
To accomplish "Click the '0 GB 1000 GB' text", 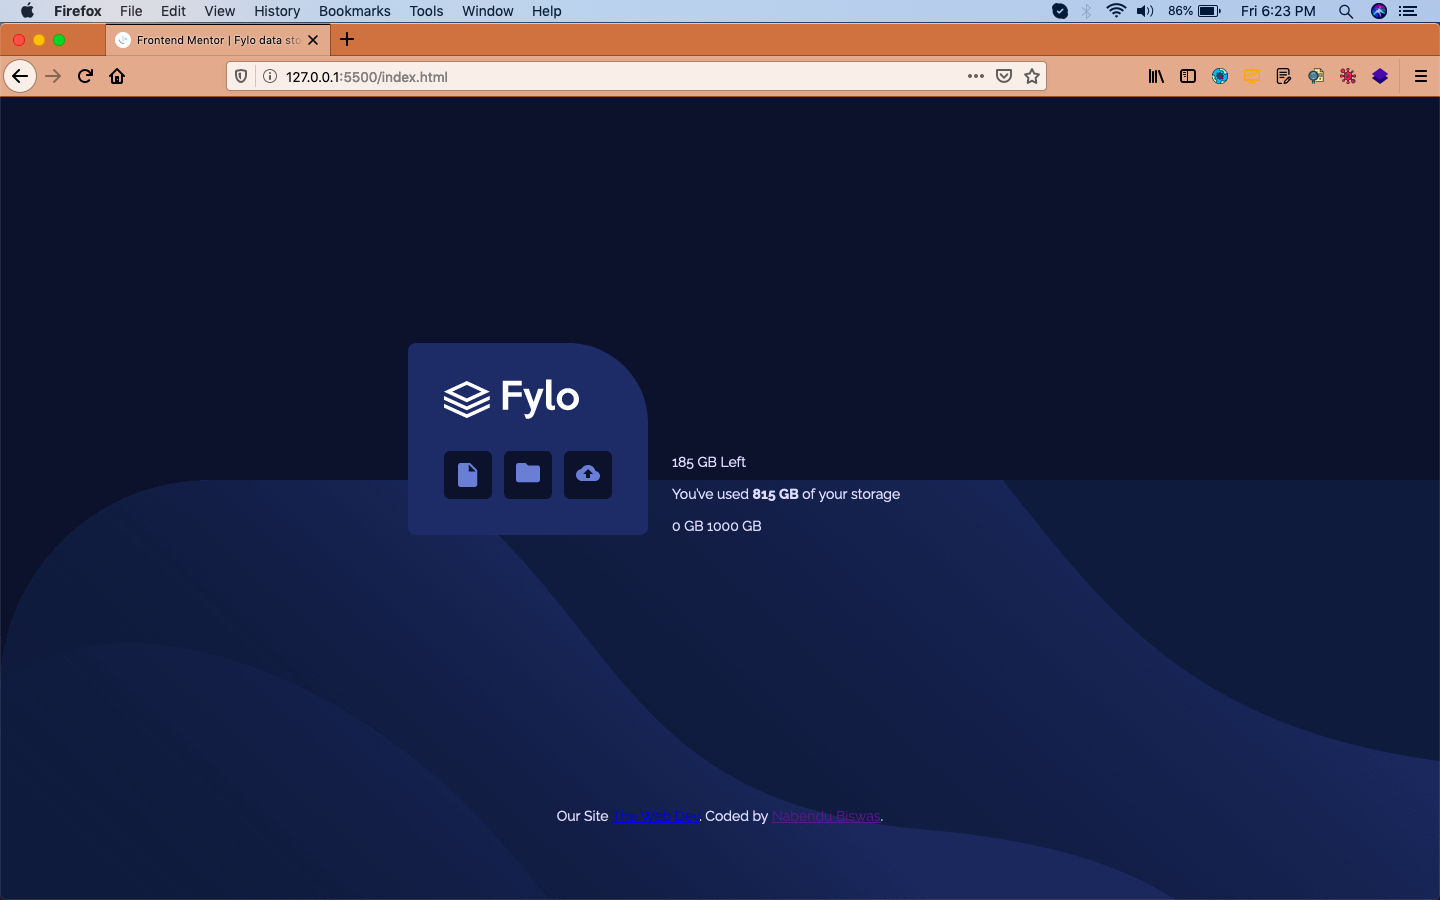I will pos(717,526).
